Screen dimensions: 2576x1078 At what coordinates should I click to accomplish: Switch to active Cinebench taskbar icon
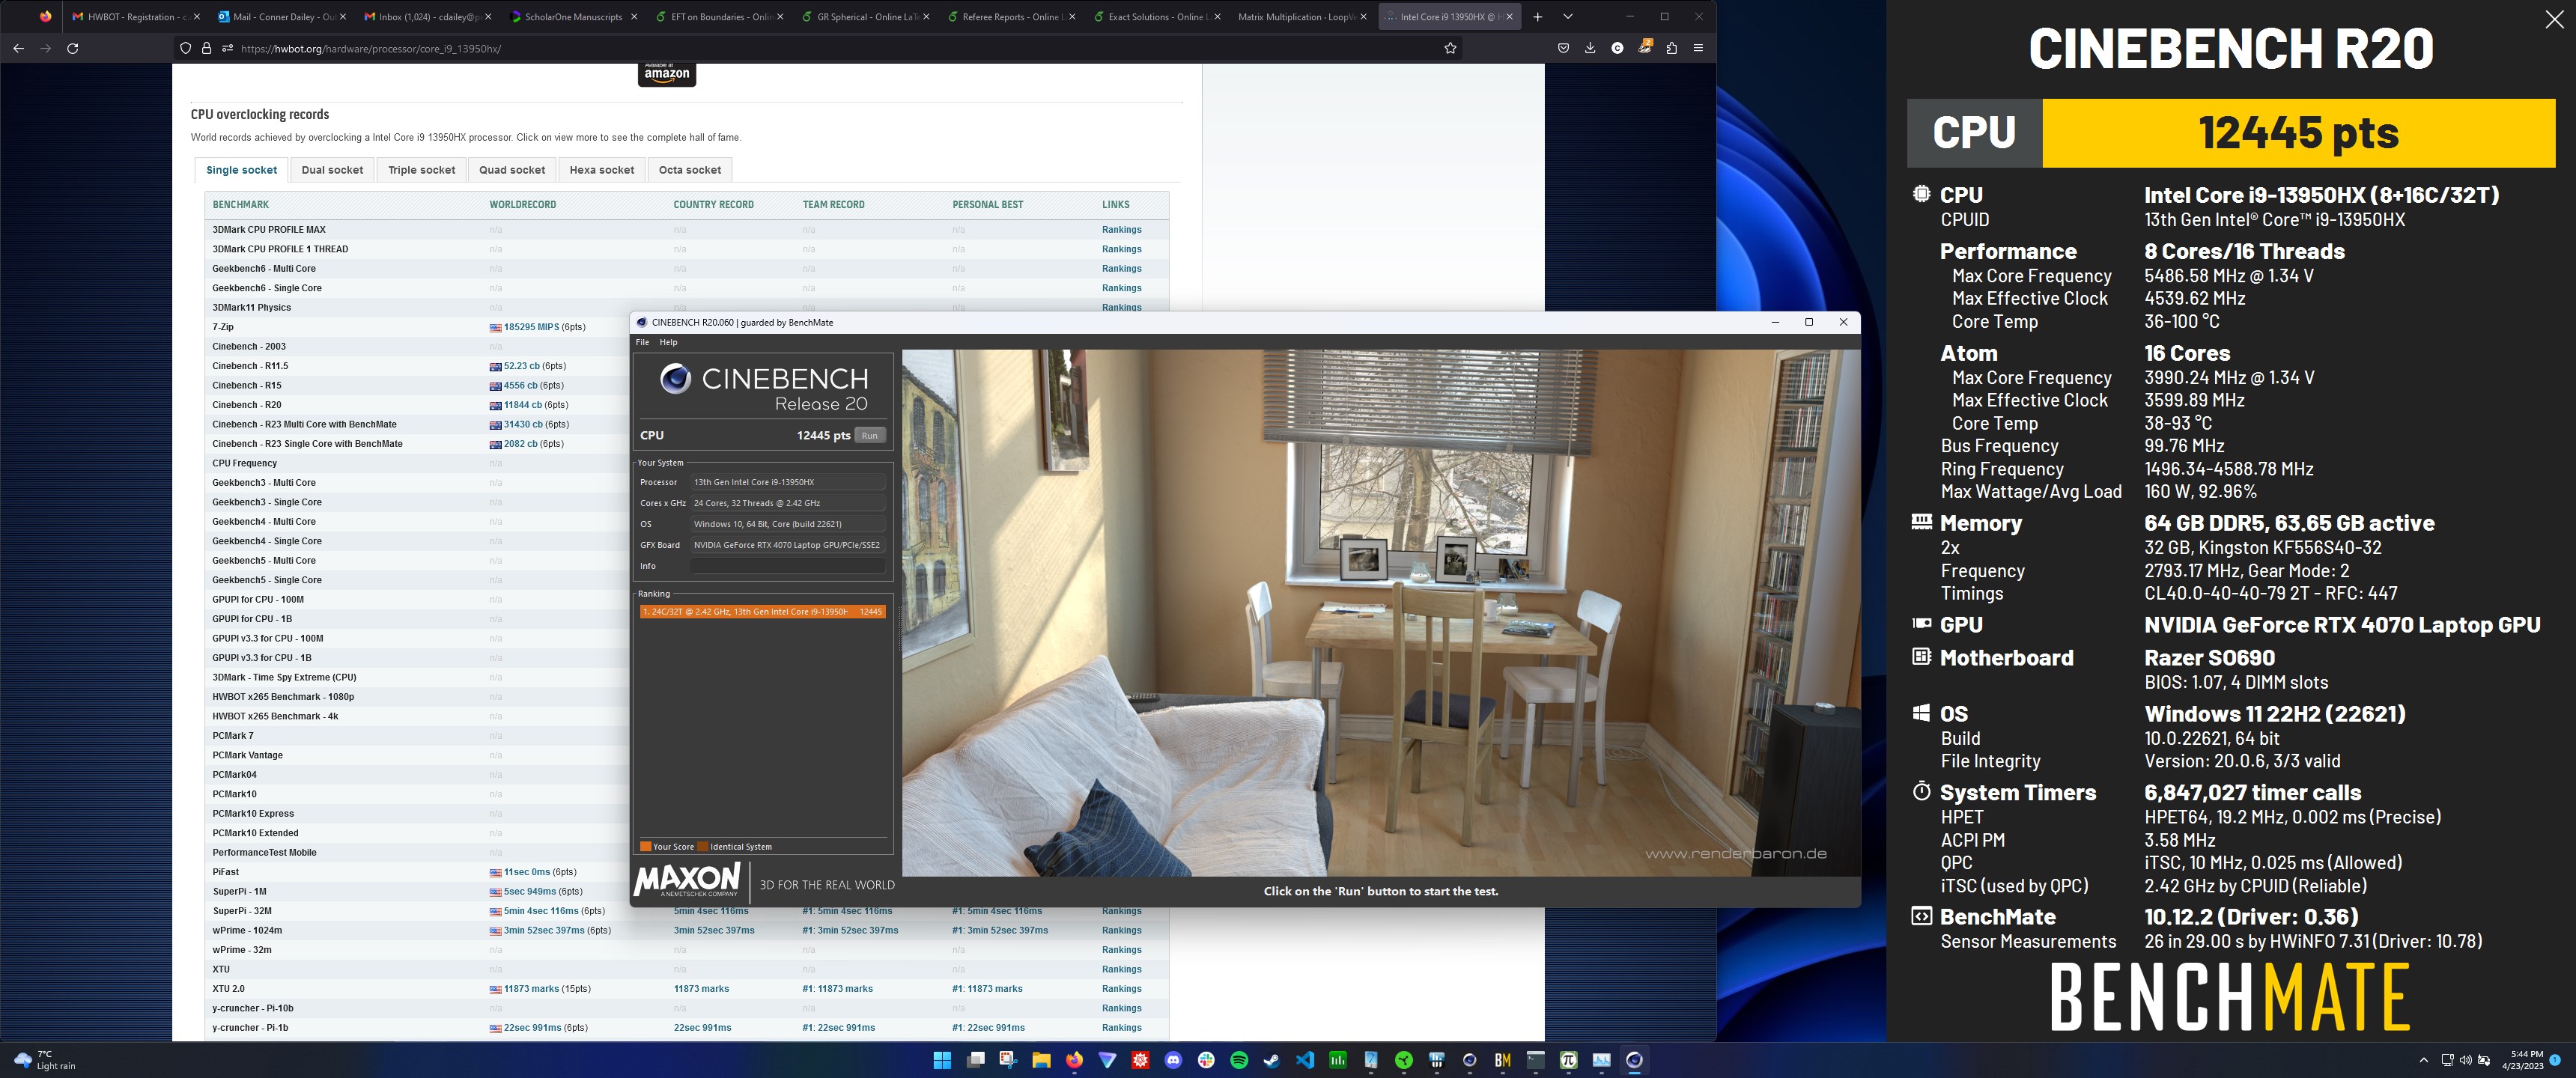[x=1635, y=1060]
